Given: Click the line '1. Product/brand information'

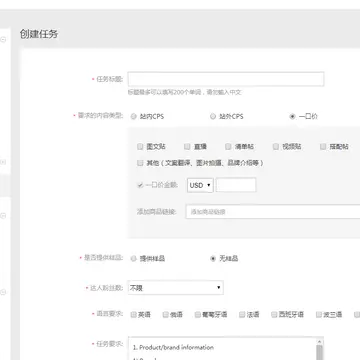Looking at the screenshot, I should coord(173,347).
